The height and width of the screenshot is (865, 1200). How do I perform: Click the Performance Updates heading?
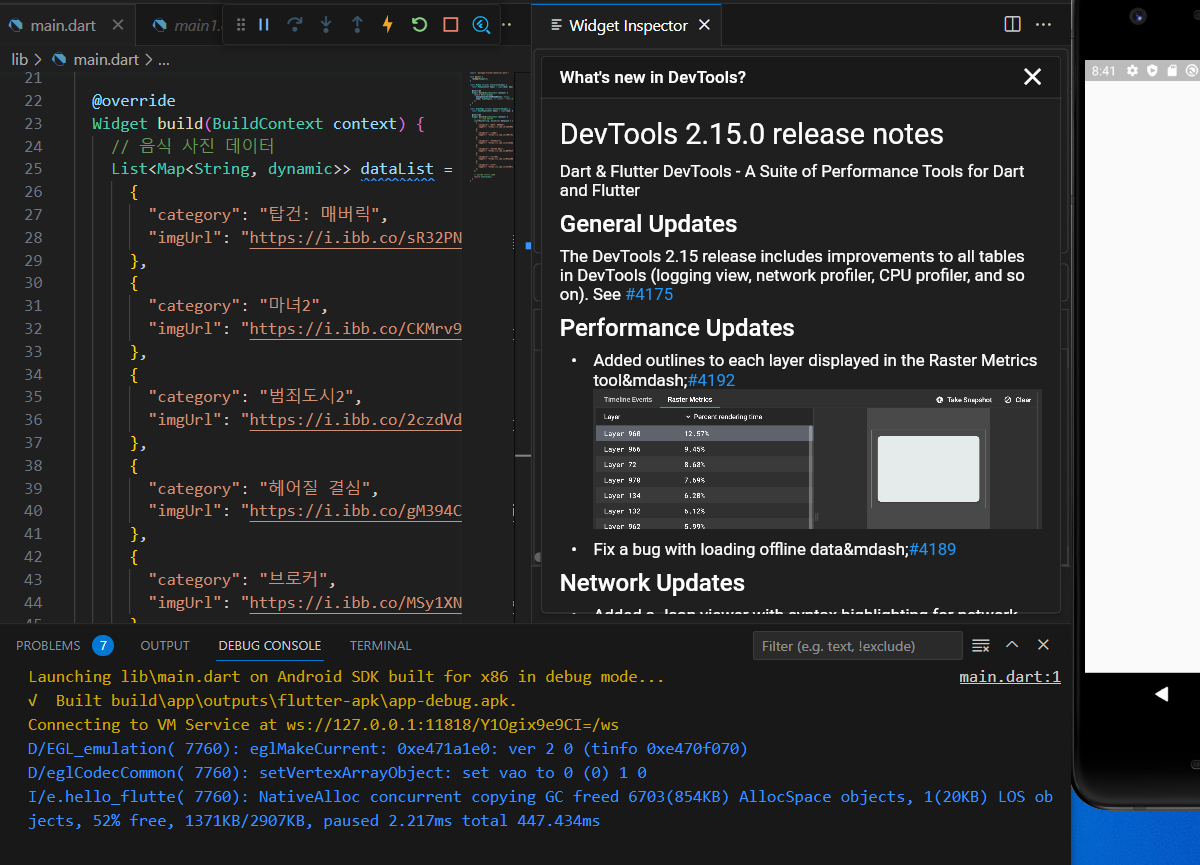click(677, 328)
